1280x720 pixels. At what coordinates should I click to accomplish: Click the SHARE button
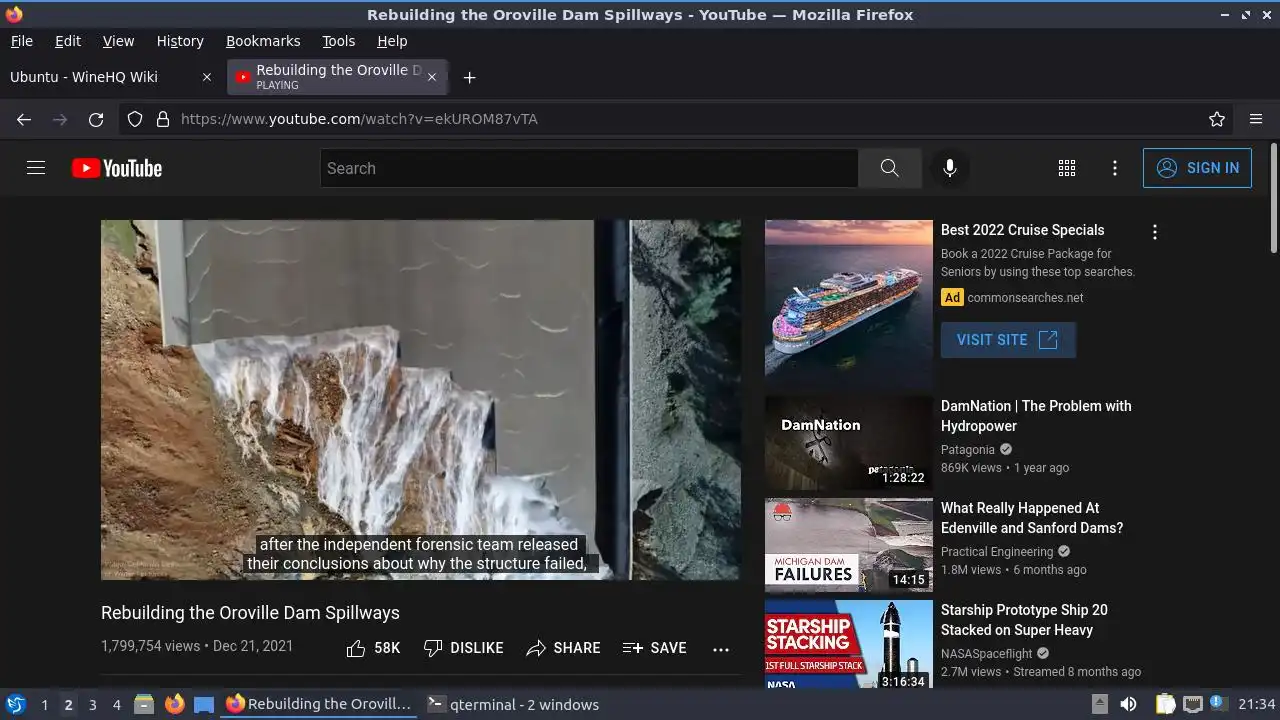click(563, 648)
